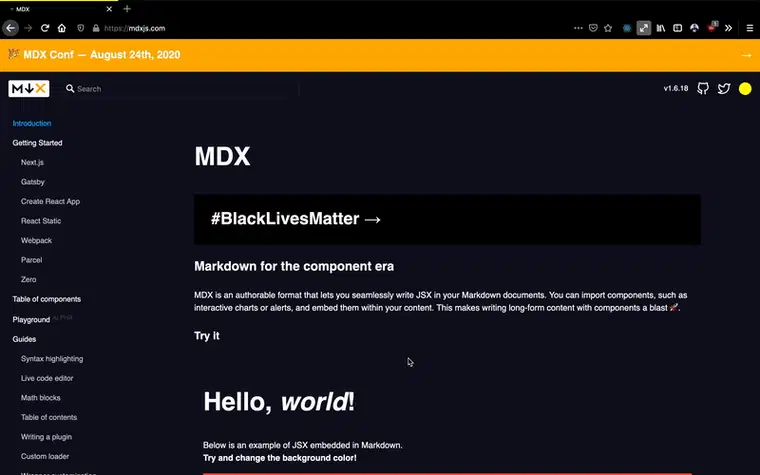Viewport: 760px width, 475px height.
Task: Go back with the browser back arrow
Action: 11,28
